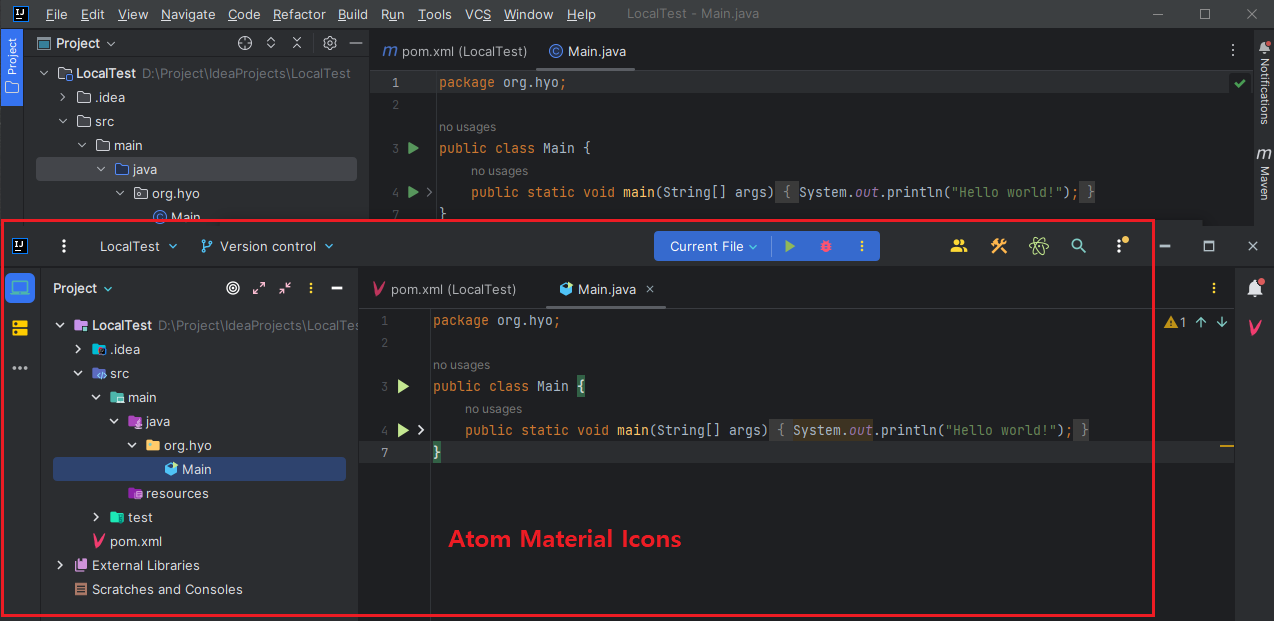Open the VCS menu

click(478, 14)
